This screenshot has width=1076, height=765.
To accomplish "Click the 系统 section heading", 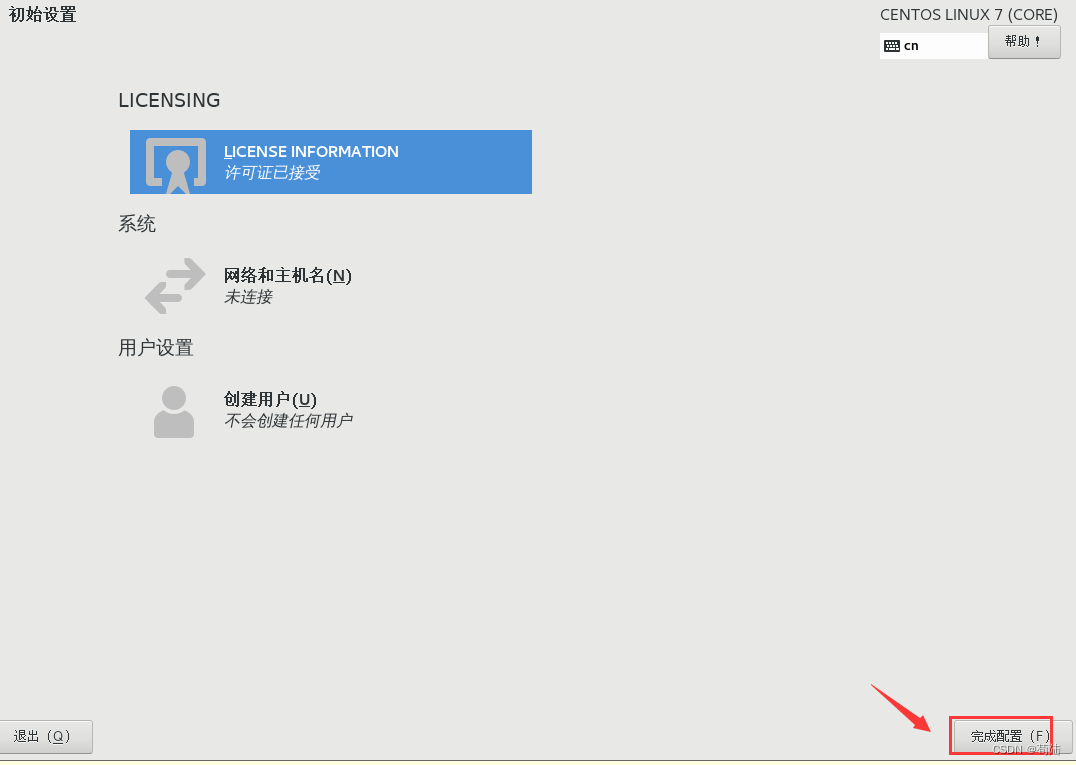I will (x=137, y=224).
